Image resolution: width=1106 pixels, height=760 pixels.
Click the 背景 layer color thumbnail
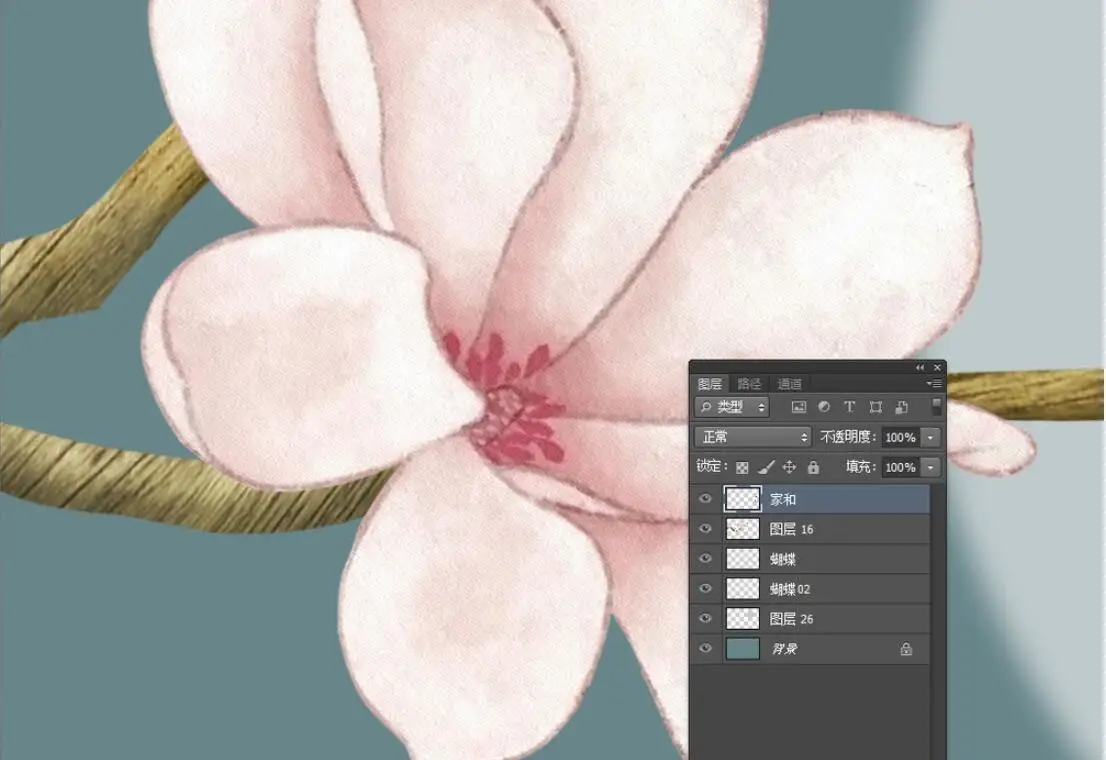(743, 649)
